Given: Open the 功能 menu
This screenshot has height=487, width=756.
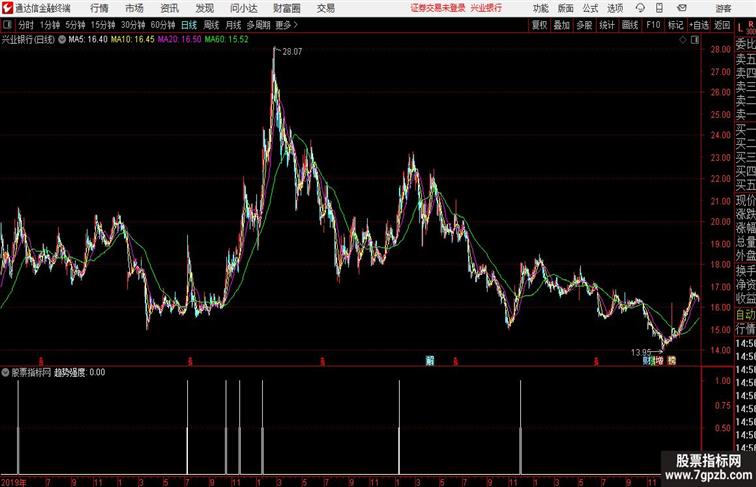Looking at the screenshot, I should tap(541, 8).
